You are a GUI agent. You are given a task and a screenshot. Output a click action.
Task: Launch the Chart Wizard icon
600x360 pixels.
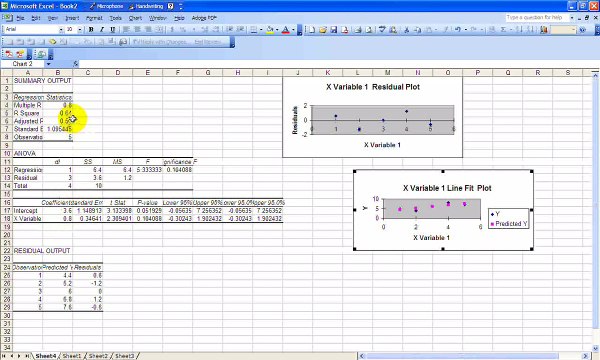point(543,29)
